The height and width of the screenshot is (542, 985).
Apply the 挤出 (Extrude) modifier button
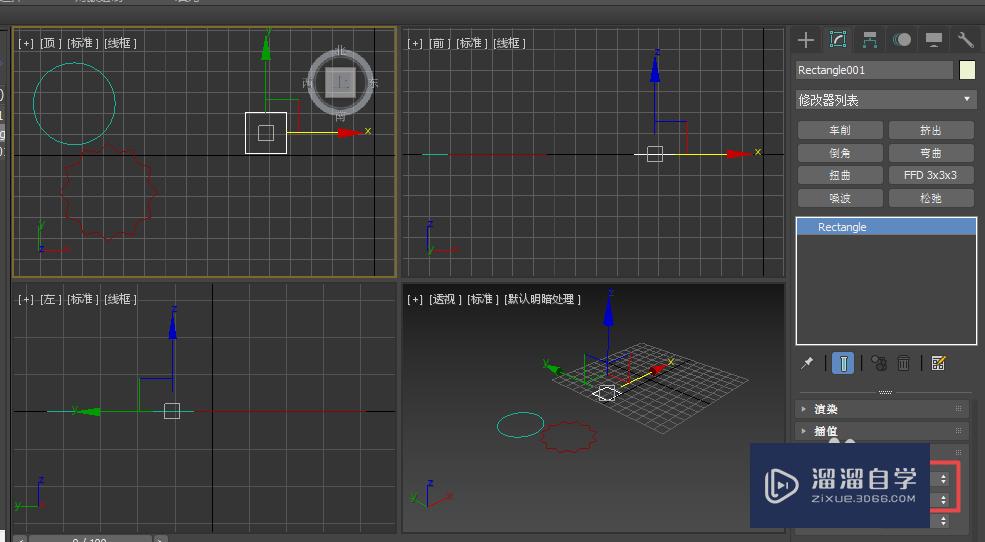[931, 130]
